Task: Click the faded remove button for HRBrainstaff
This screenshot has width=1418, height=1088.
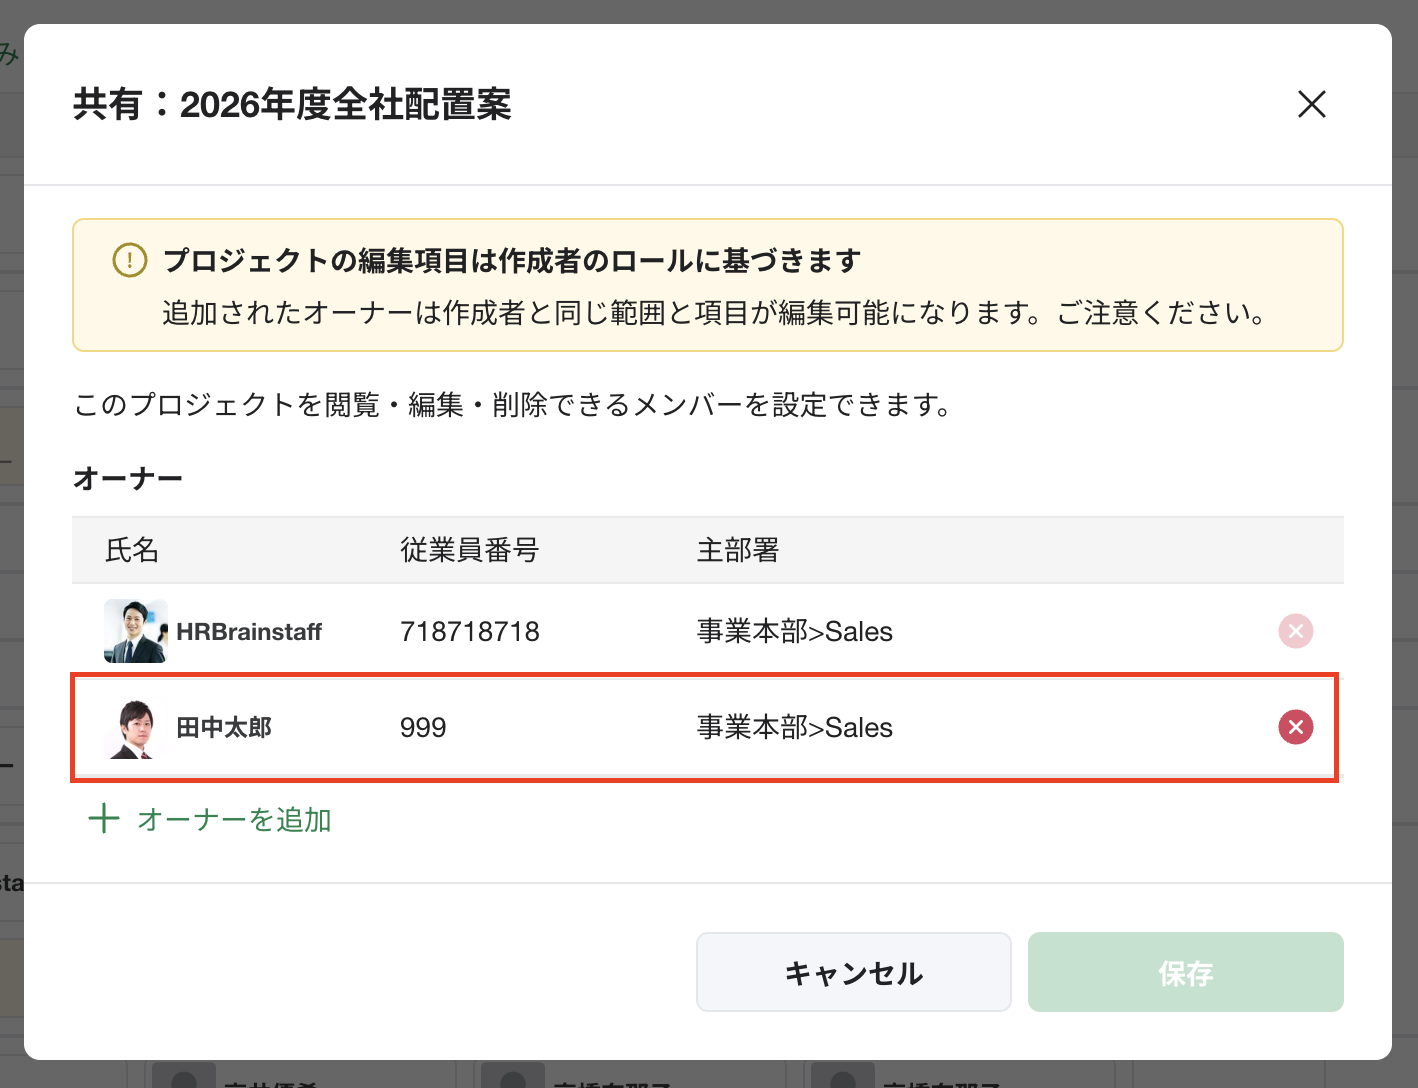Action: (x=1295, y=631)
